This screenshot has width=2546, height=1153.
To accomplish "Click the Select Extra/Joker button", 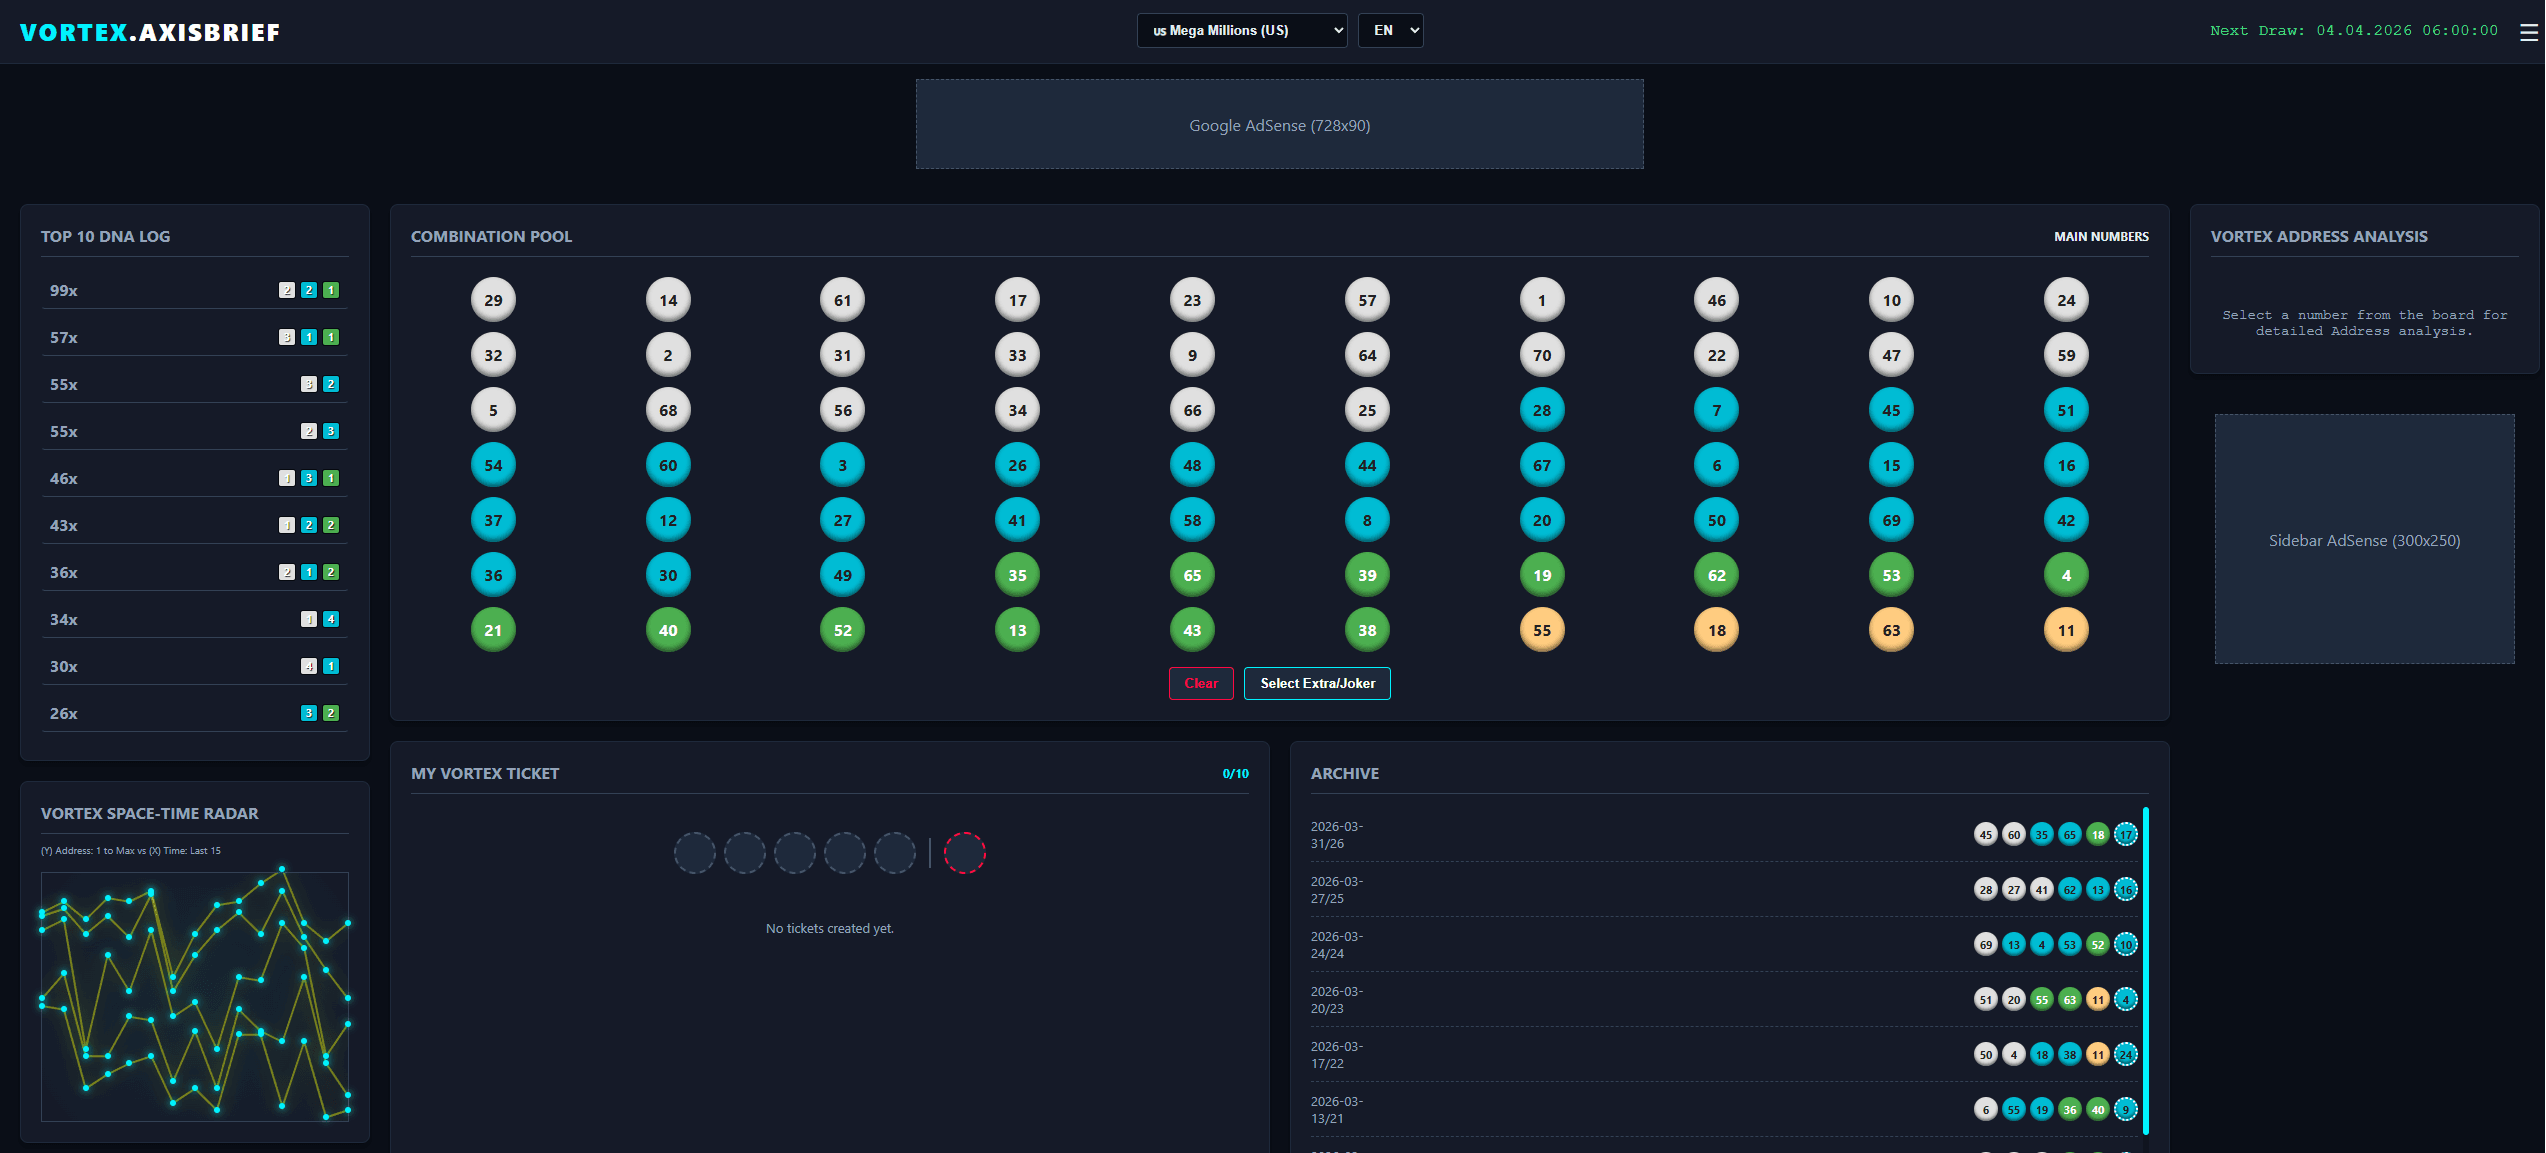I will (1317, 683).
